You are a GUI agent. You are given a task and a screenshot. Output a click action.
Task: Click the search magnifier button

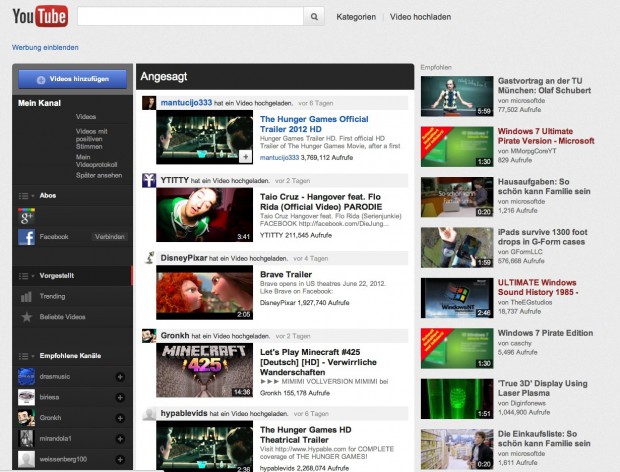coord(314,17)
